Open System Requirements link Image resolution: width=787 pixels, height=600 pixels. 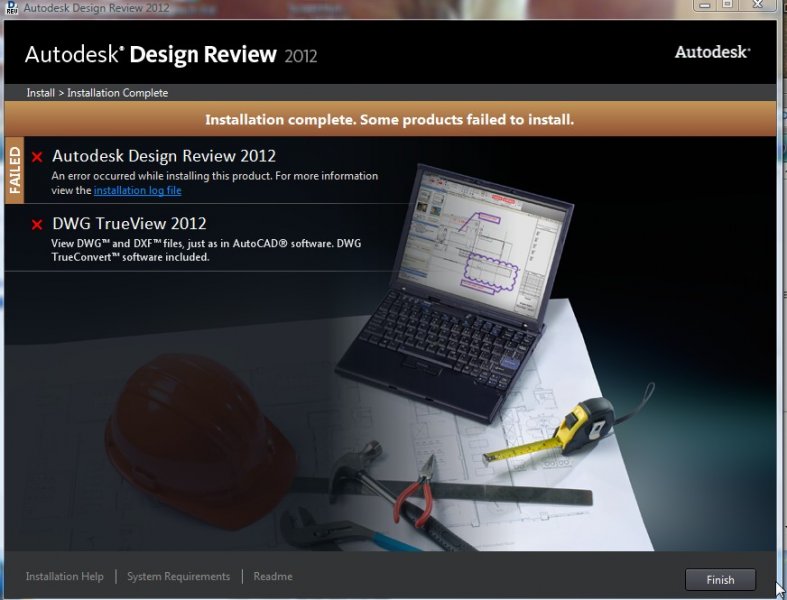coord(179,576)
